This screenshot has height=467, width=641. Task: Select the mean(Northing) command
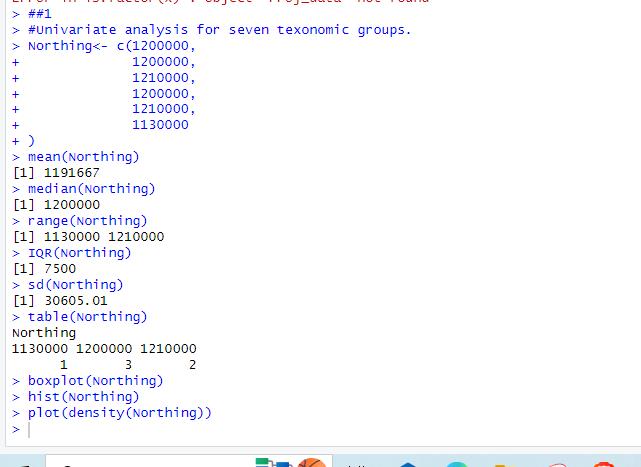click(x=83, y=157)
